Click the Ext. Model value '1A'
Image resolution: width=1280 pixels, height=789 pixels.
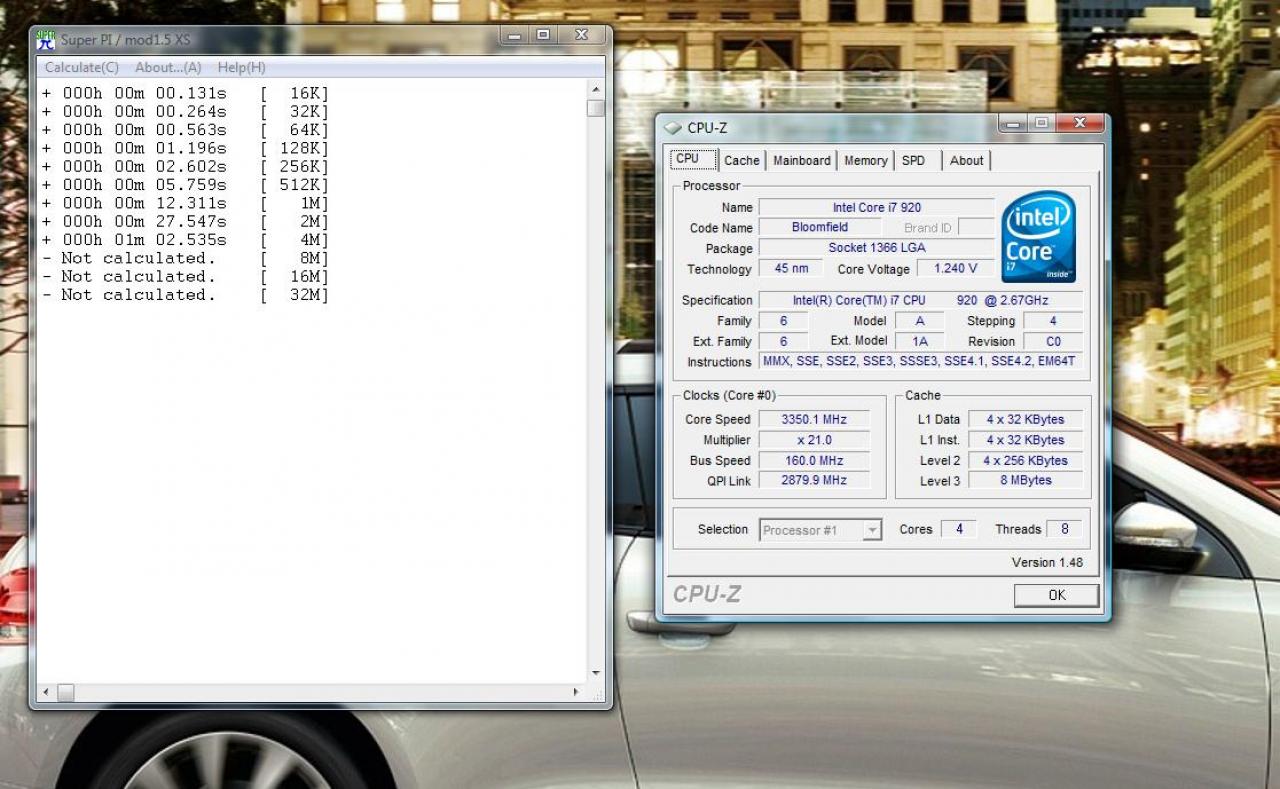(920, 341)
